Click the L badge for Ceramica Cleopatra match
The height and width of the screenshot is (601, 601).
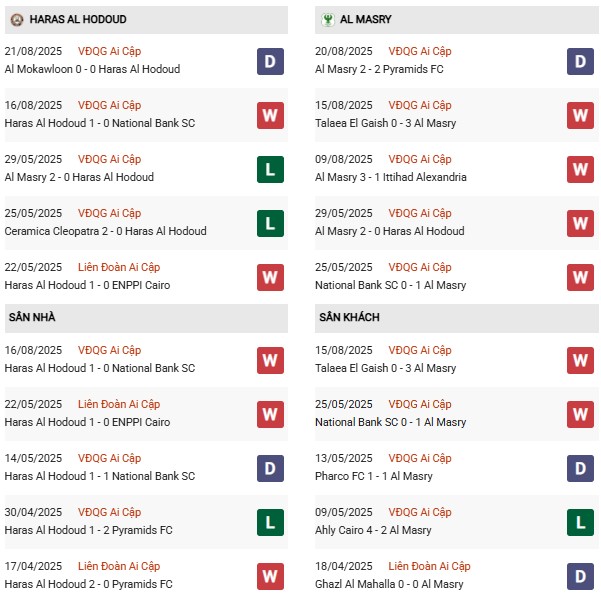(x=270, y=223)
